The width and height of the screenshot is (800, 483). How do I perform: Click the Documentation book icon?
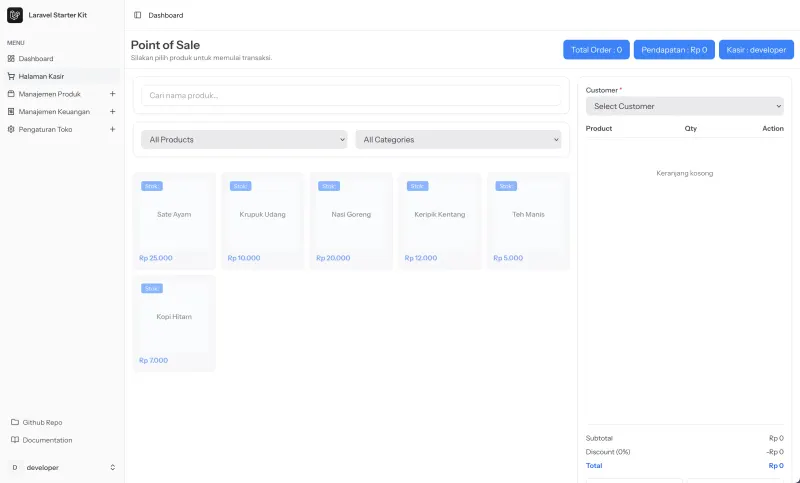point(15,440)
